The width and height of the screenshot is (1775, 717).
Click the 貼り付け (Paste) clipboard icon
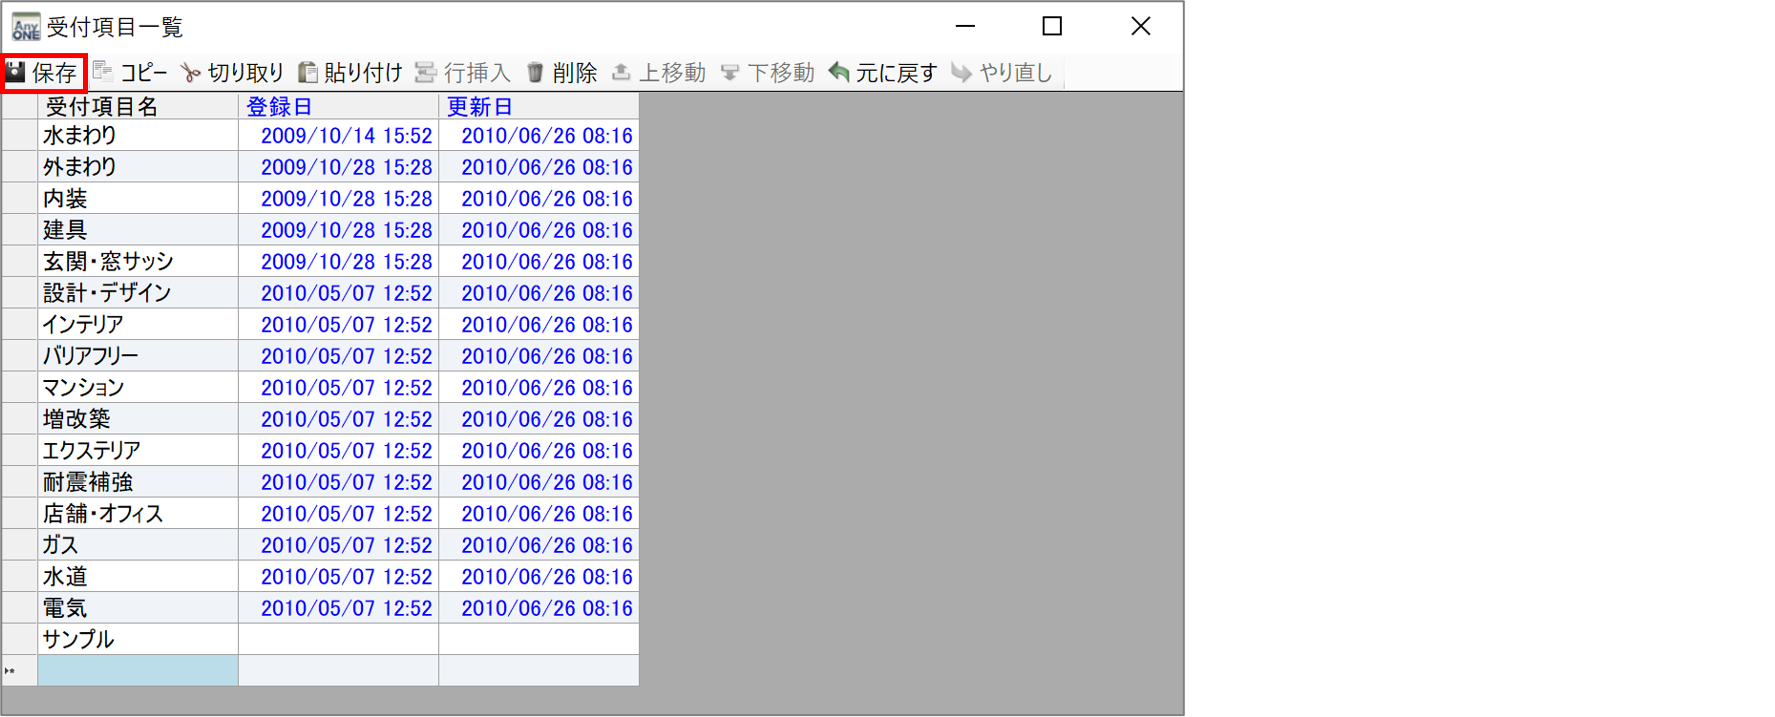(308, 72)
